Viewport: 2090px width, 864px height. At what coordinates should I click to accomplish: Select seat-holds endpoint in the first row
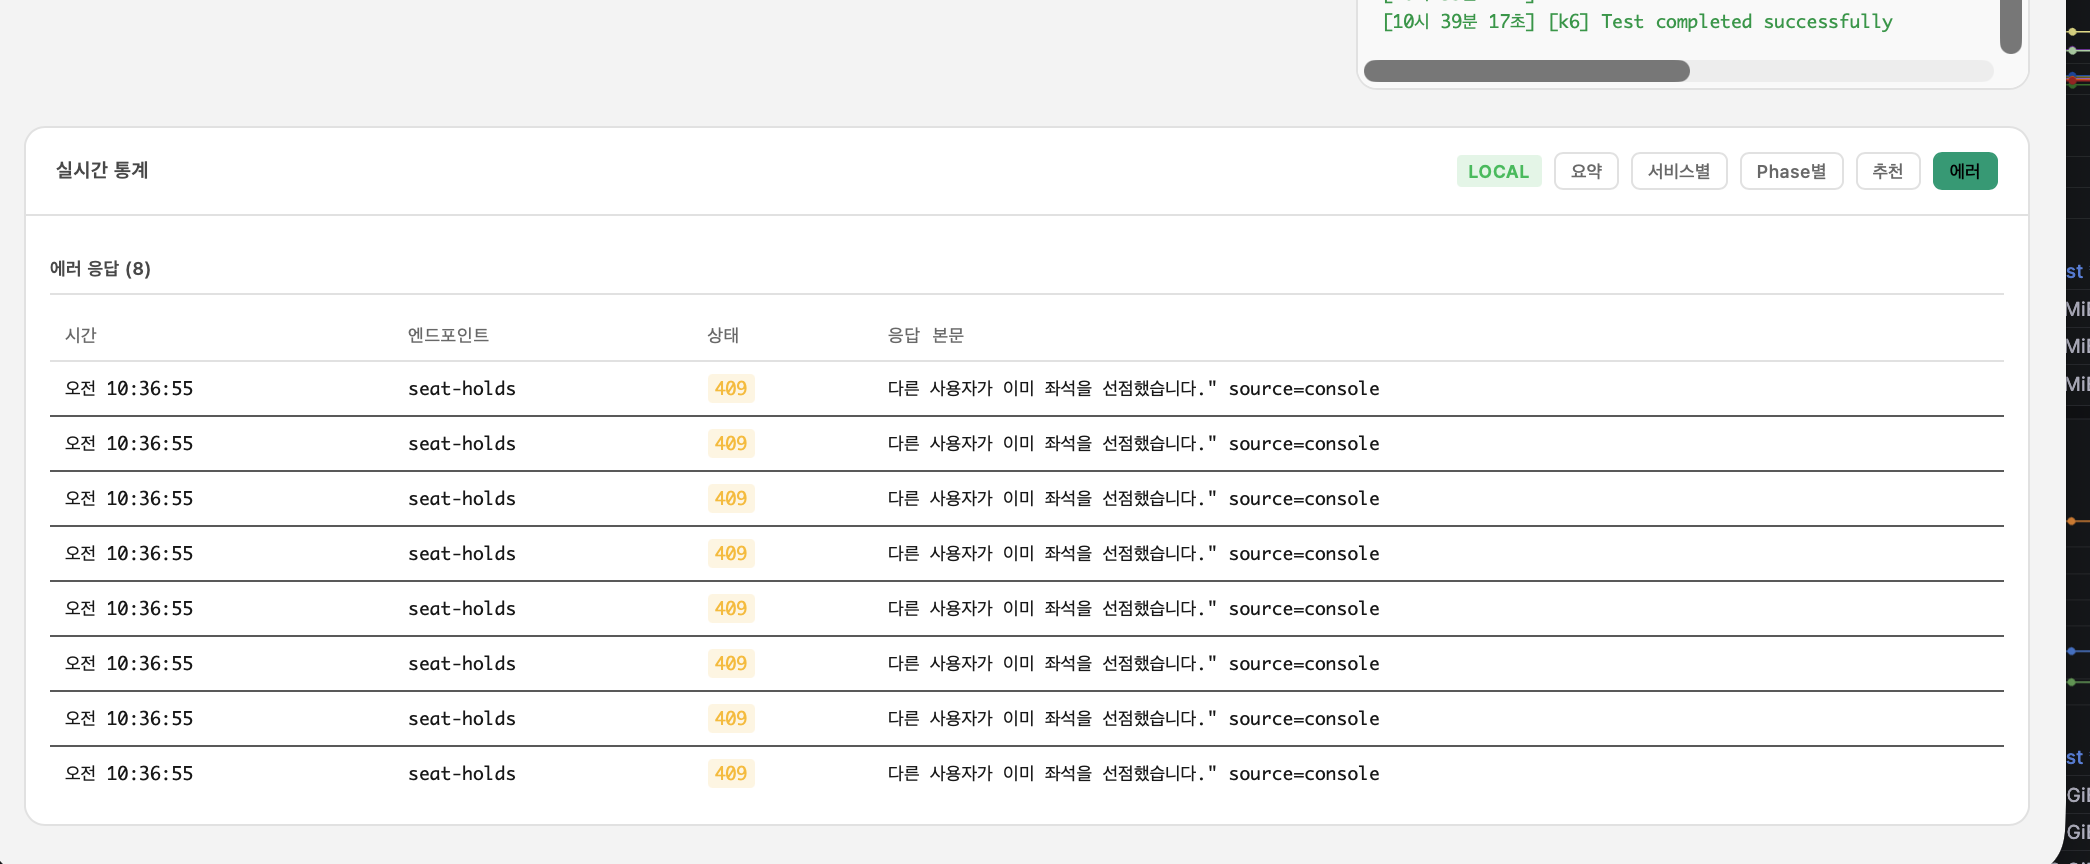coord(461,388)
